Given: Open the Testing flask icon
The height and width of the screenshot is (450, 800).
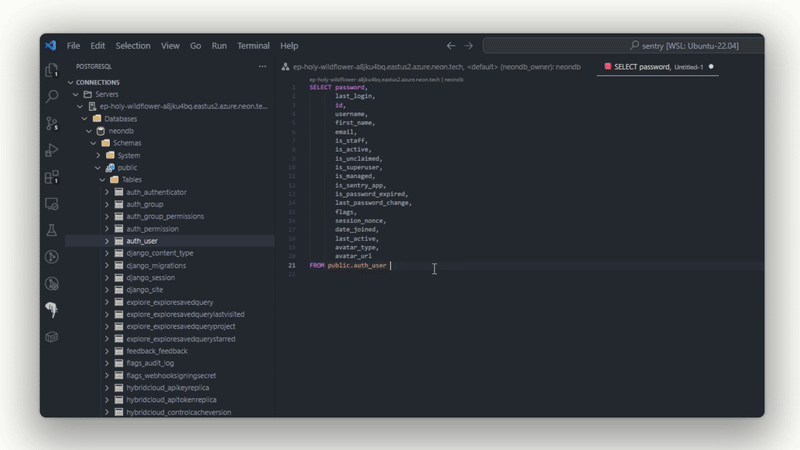Looking at the screenshot, I should click(52, 230).
